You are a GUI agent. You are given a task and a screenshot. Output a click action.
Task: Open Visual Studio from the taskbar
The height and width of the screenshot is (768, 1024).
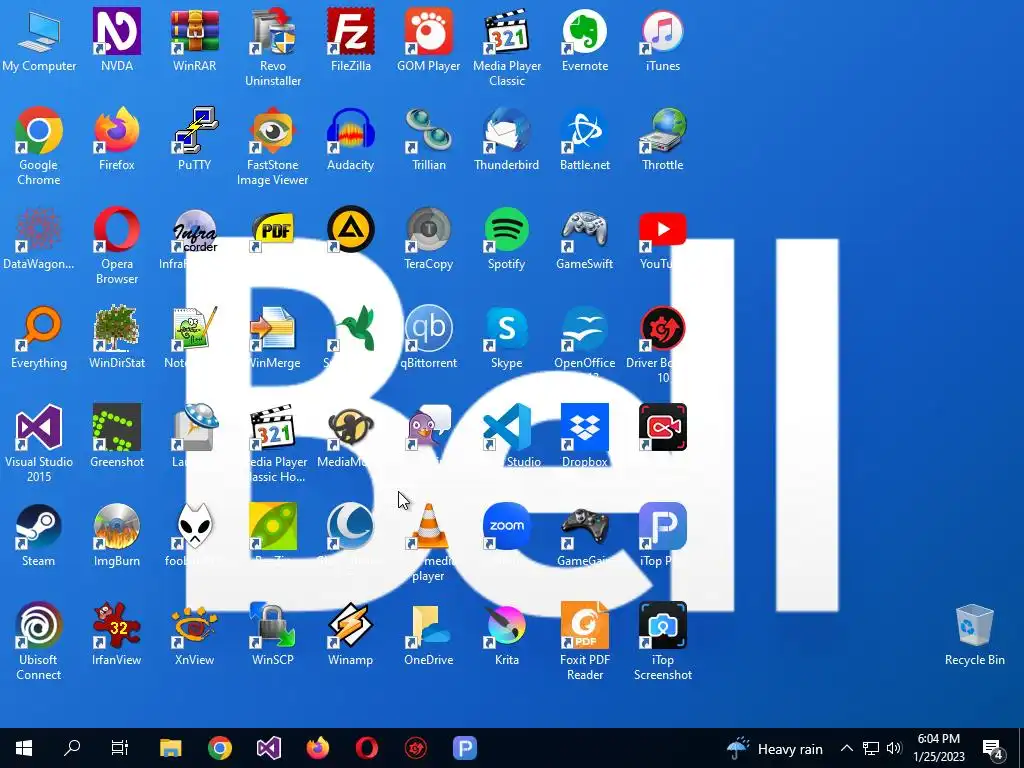pos(269,748)
